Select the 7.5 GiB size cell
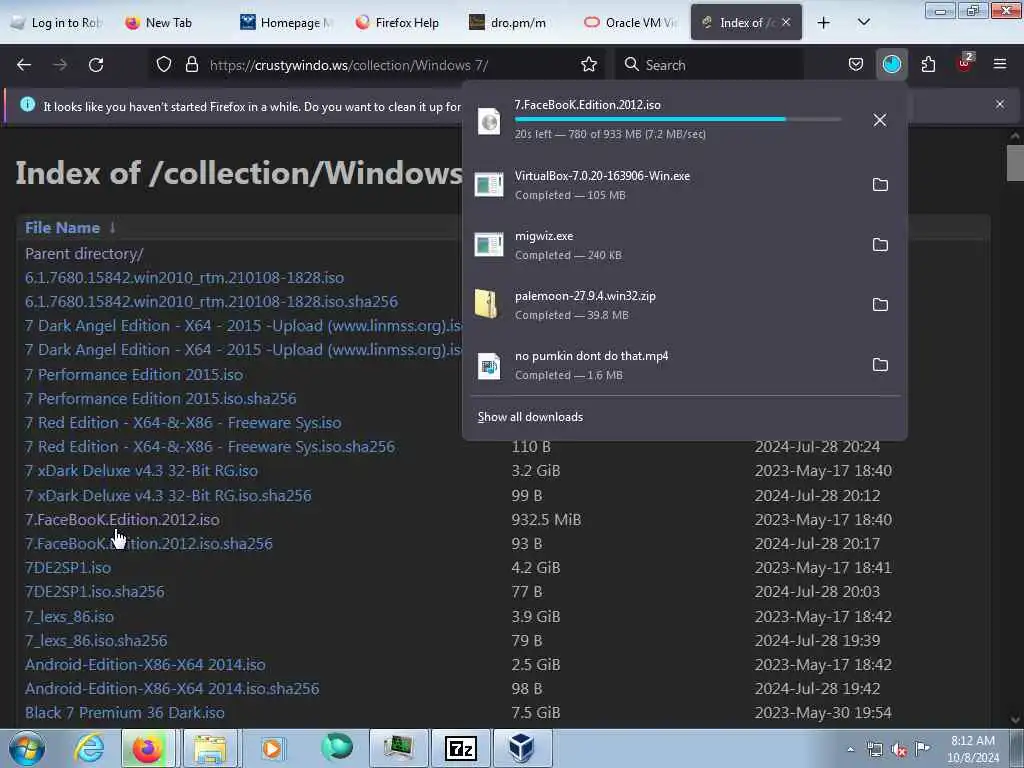This screenshot has width=1024, height=768. coord(536,712)
